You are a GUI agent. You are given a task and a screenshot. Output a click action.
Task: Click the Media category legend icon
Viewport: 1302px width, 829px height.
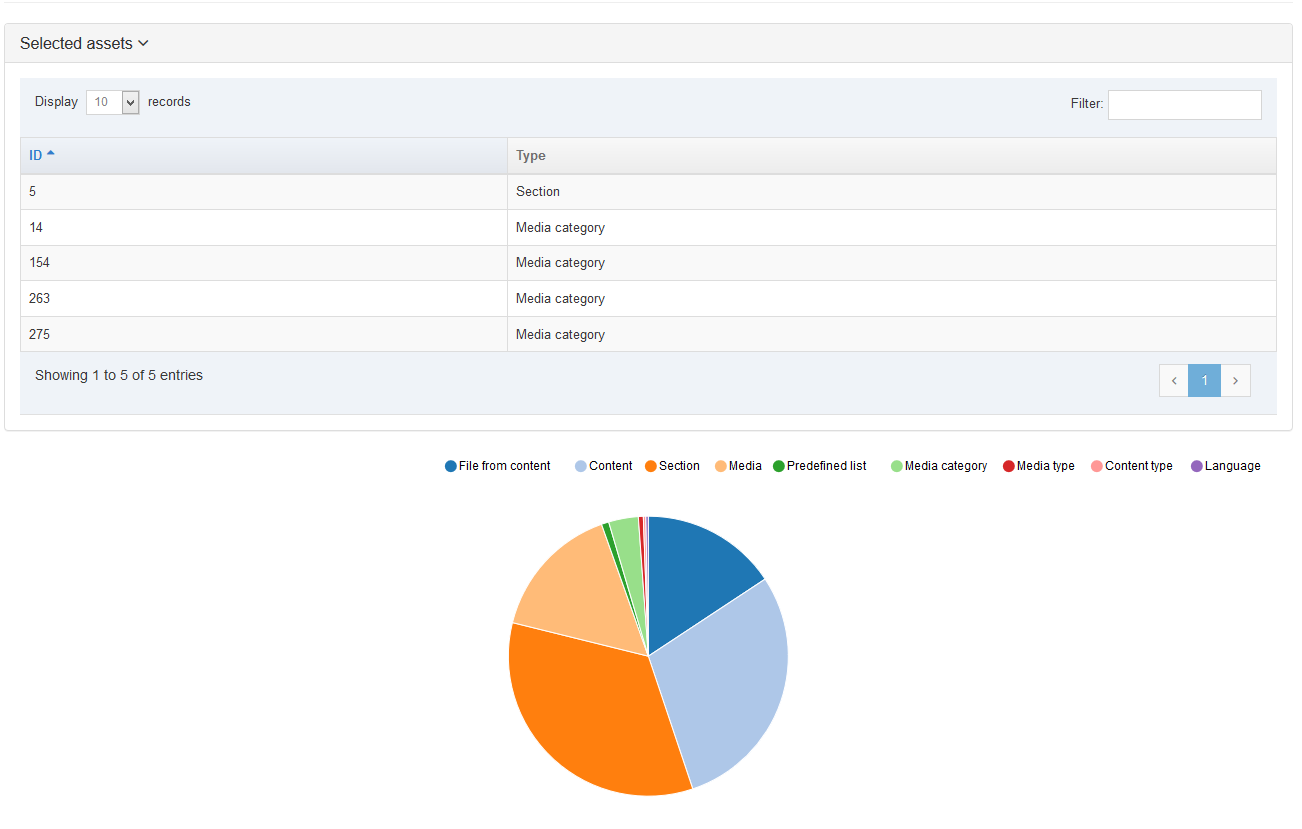[x=897, y=466]
